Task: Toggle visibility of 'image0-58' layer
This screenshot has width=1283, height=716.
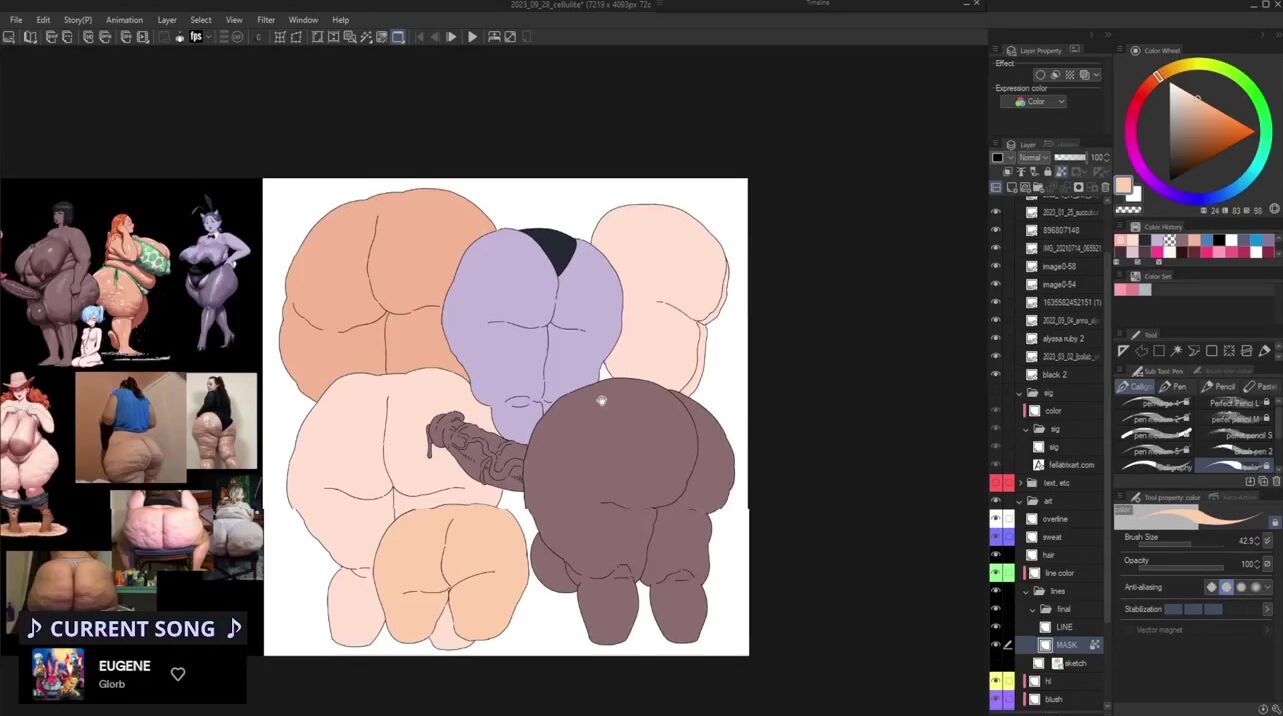Action: (995, 266)
